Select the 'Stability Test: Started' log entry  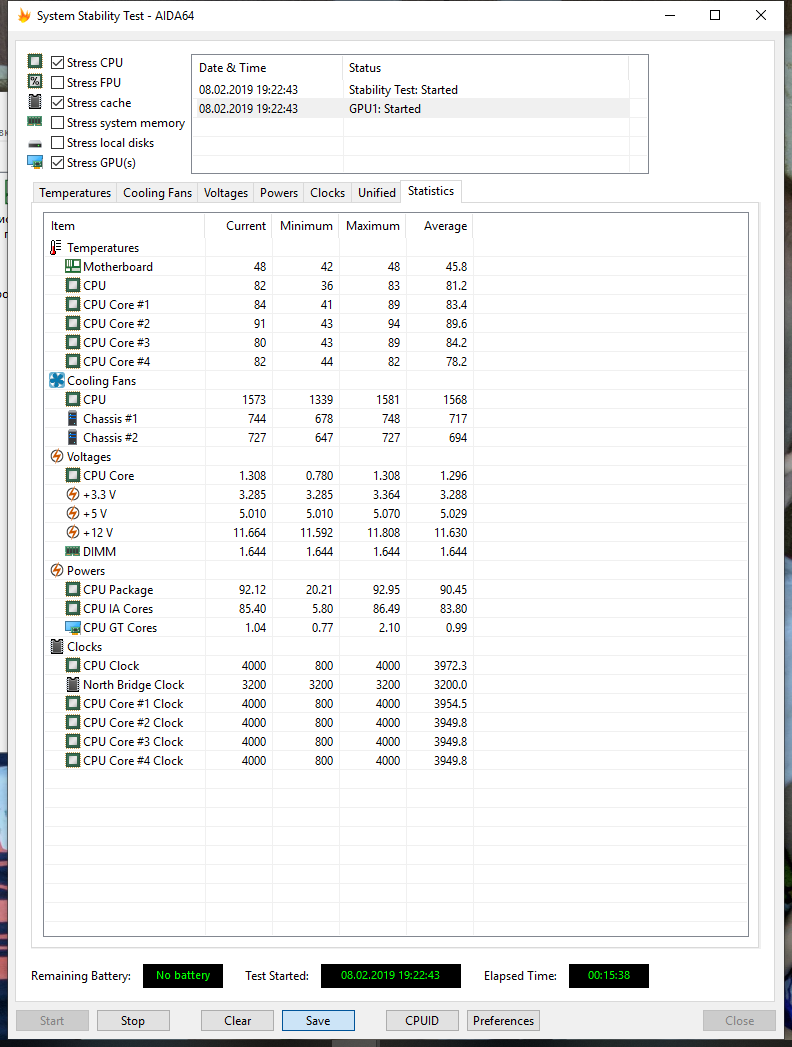[411, 89]
